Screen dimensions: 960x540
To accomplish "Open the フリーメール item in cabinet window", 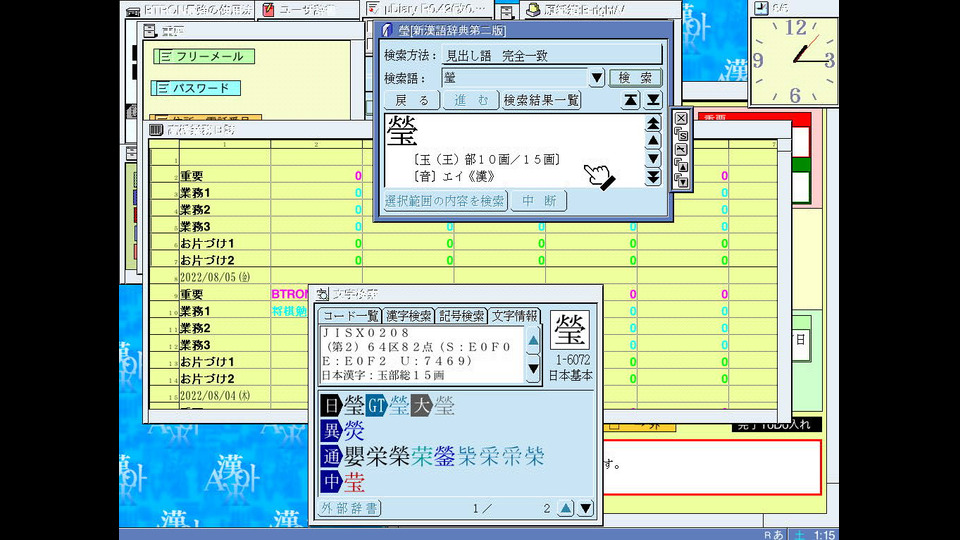I will coord(204,56).
